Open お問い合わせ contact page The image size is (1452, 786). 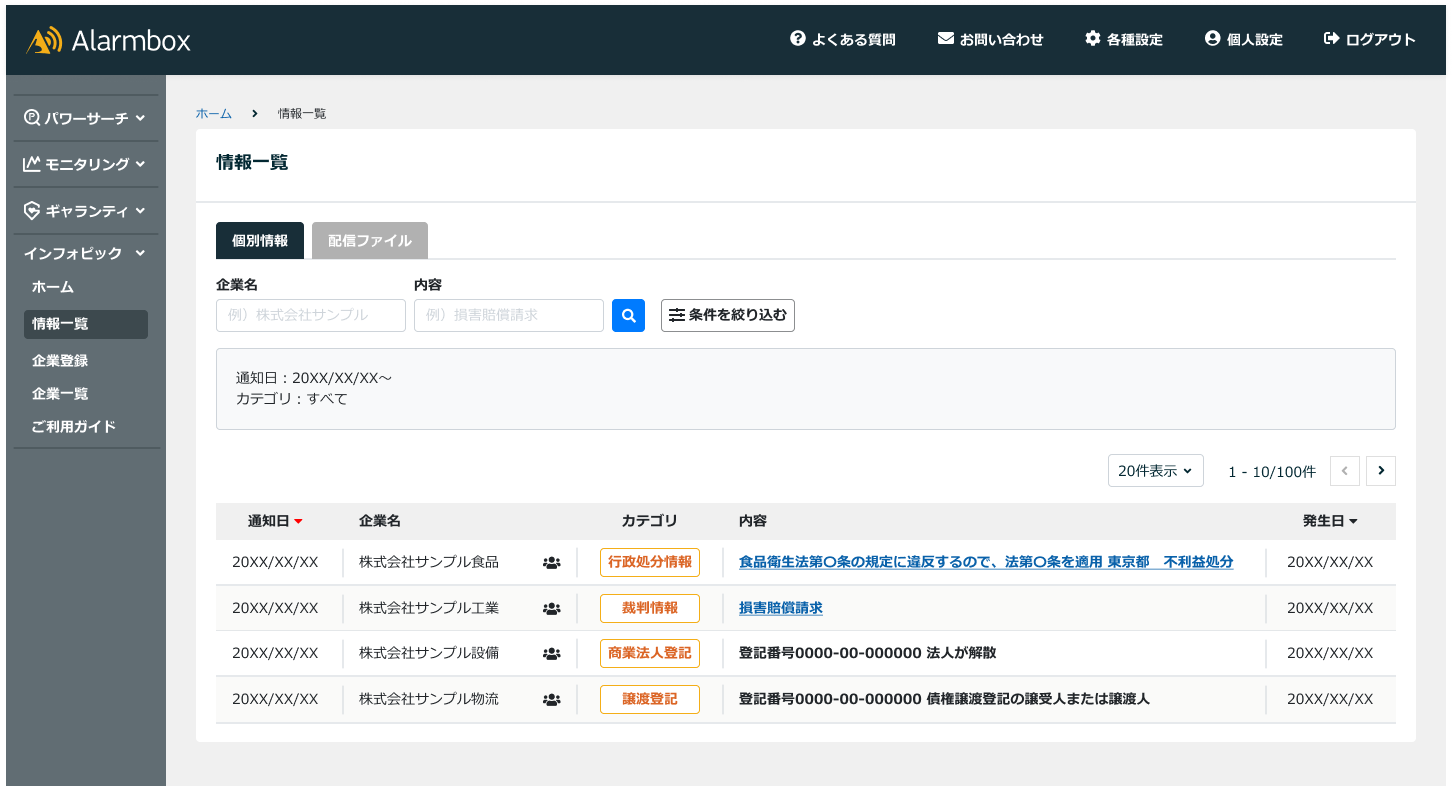coord(990,40)
